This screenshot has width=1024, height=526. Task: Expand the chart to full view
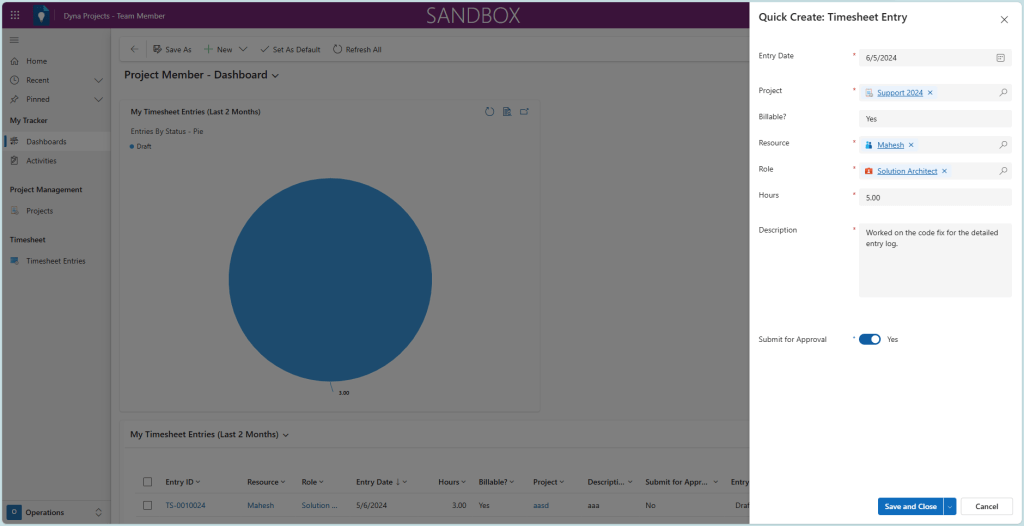pos(524,111)
